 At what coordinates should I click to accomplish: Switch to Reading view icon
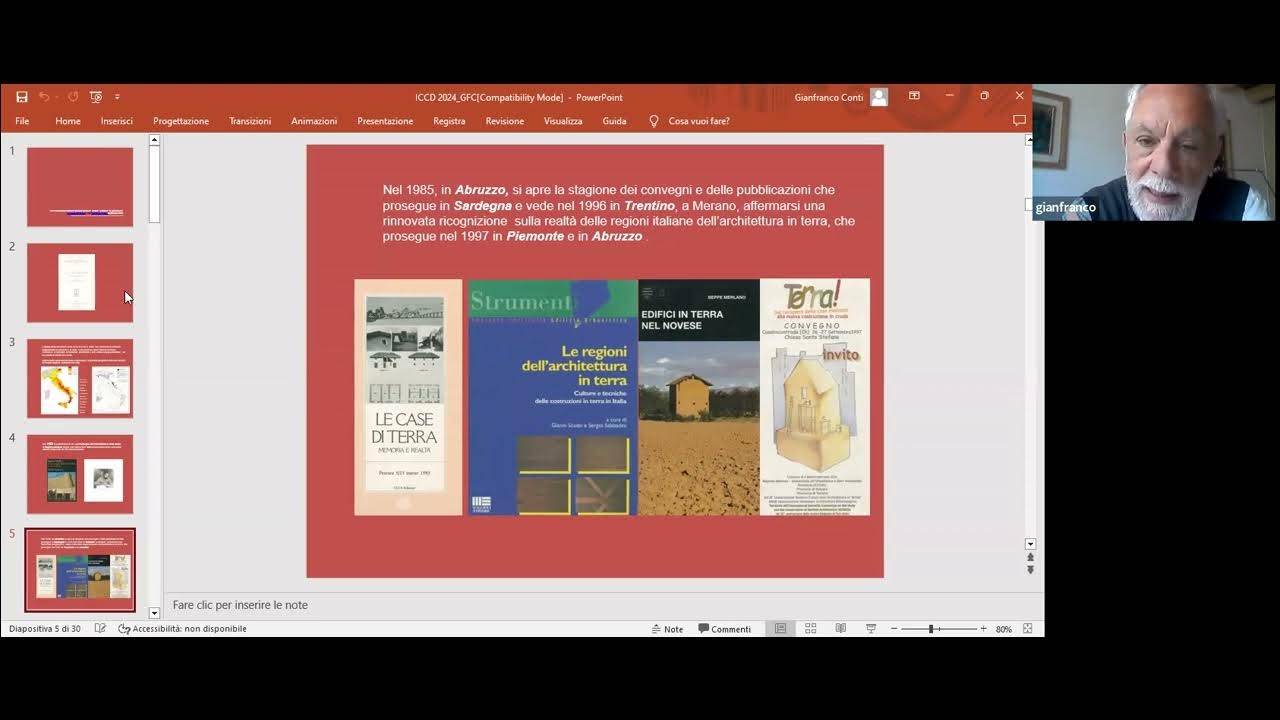point(841,629)
